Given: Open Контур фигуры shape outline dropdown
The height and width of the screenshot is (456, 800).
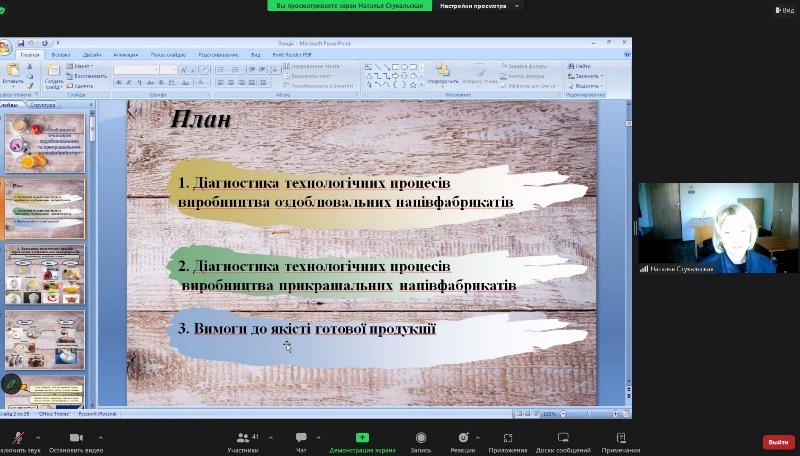Looking at the screenshot, I should (x=524, y=76).
